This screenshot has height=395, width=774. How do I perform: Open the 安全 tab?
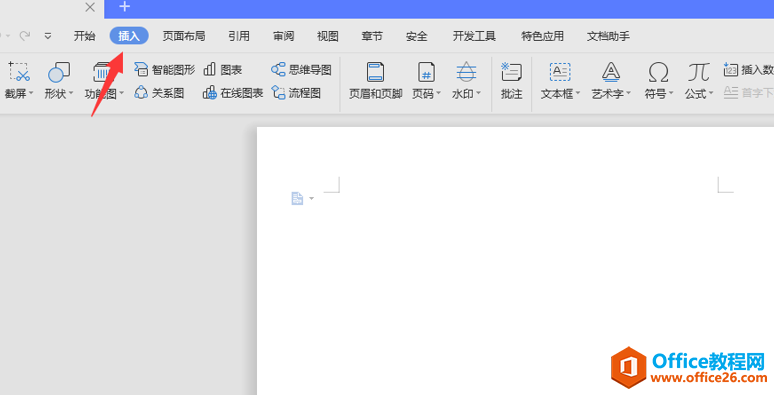tap(417, 36)
